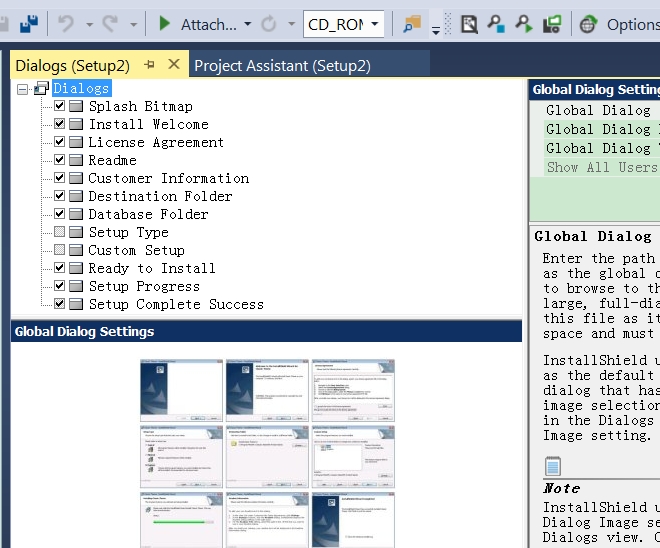Viewport: 660px width, 548px height.
Task: Click the Save All toolbar icon
Action: click(x=29, y=24)
